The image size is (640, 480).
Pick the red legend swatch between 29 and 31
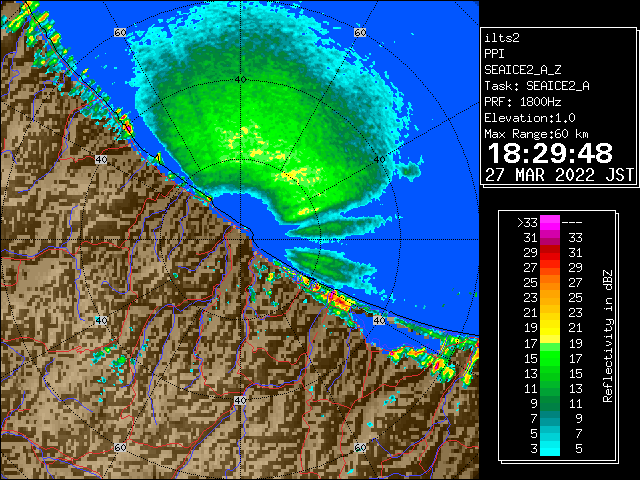(550, 253)
